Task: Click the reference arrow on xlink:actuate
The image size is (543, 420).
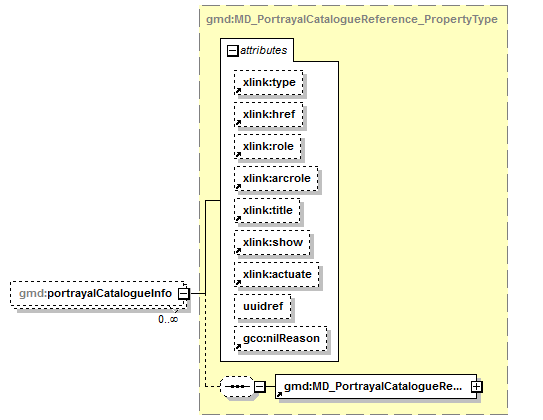Action: [x=238, y=283]
